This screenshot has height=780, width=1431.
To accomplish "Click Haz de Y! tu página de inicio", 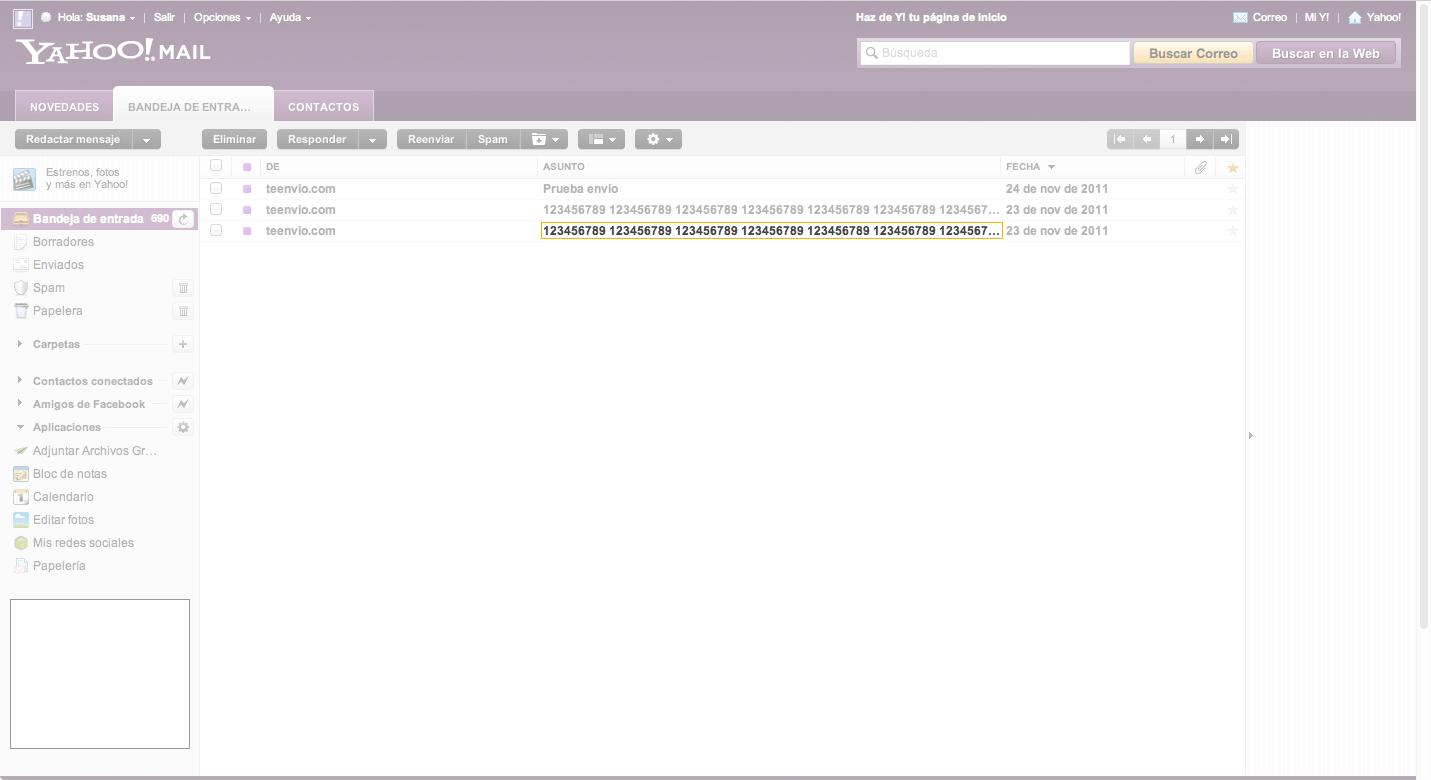I will coord(931,18).
